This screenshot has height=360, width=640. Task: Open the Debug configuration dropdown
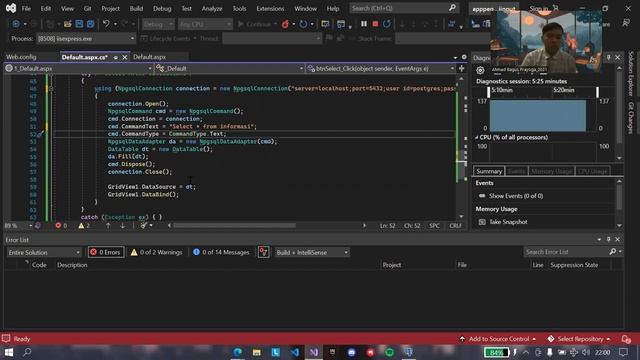pyautogui.click(x=158, y=24)
